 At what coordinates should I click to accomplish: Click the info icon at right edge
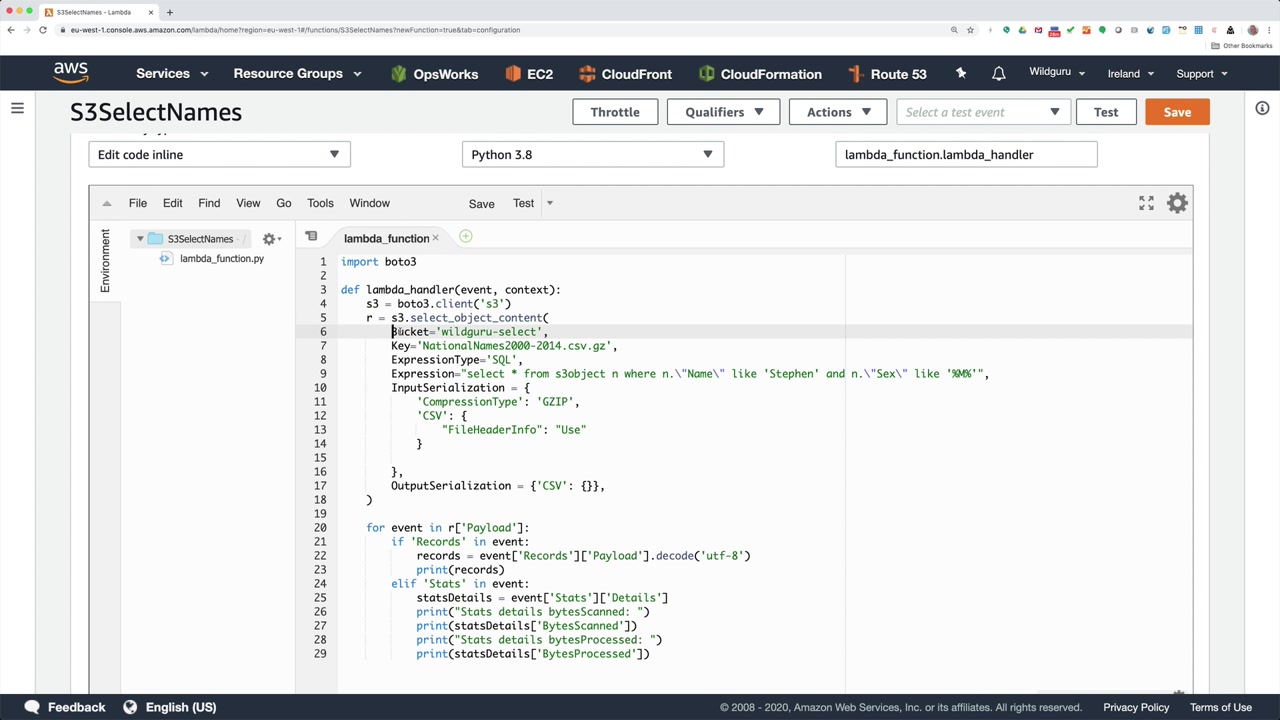[1262, 108]
